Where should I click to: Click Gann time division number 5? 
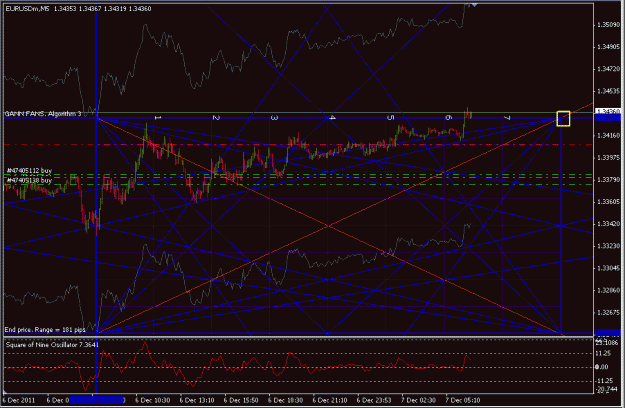391,118
